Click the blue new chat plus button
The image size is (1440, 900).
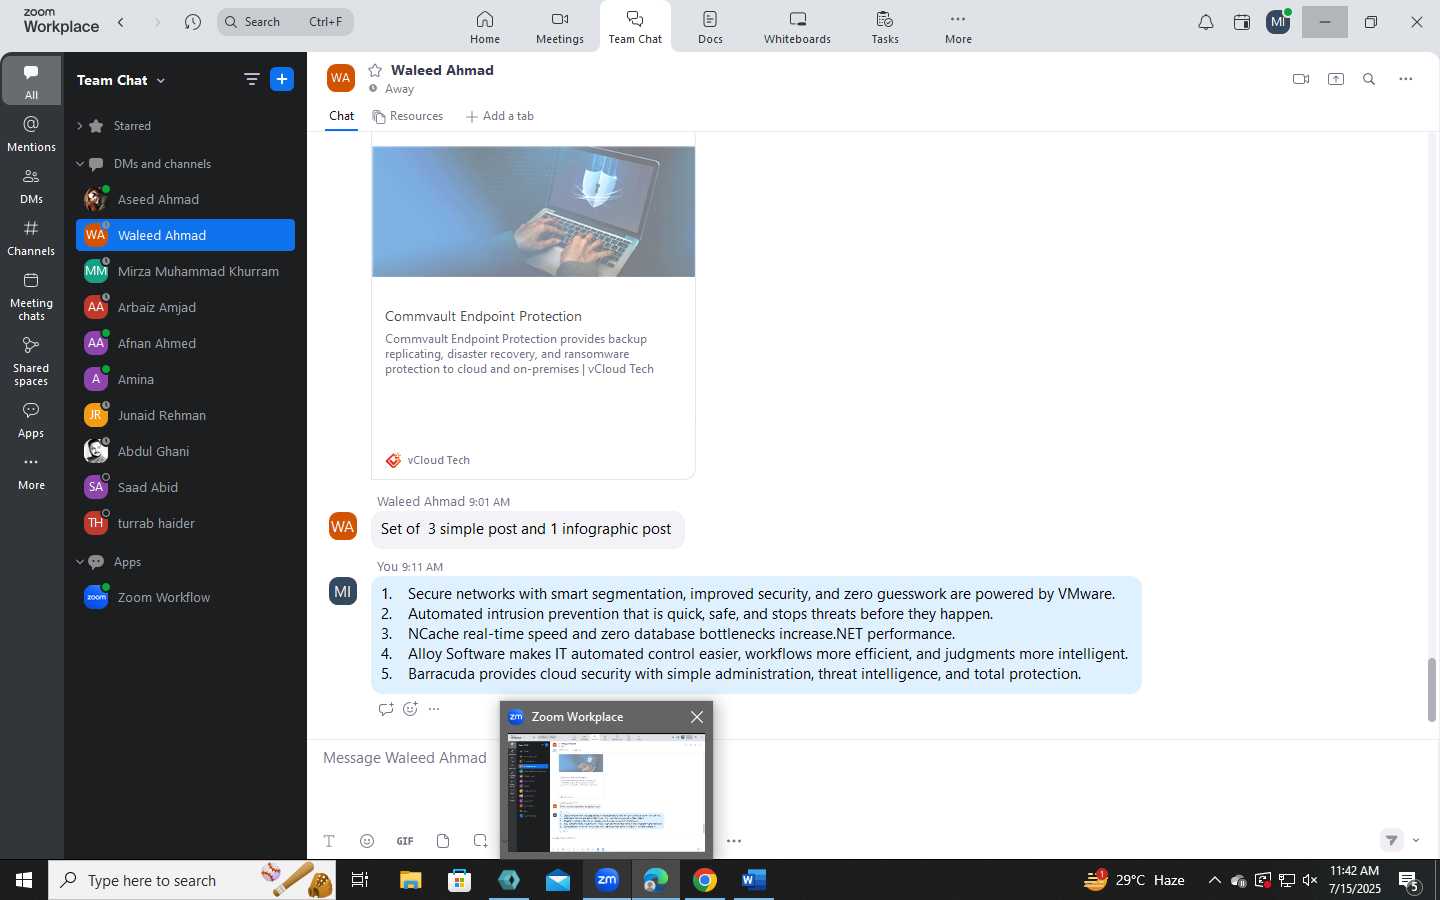tap(282, 79)
